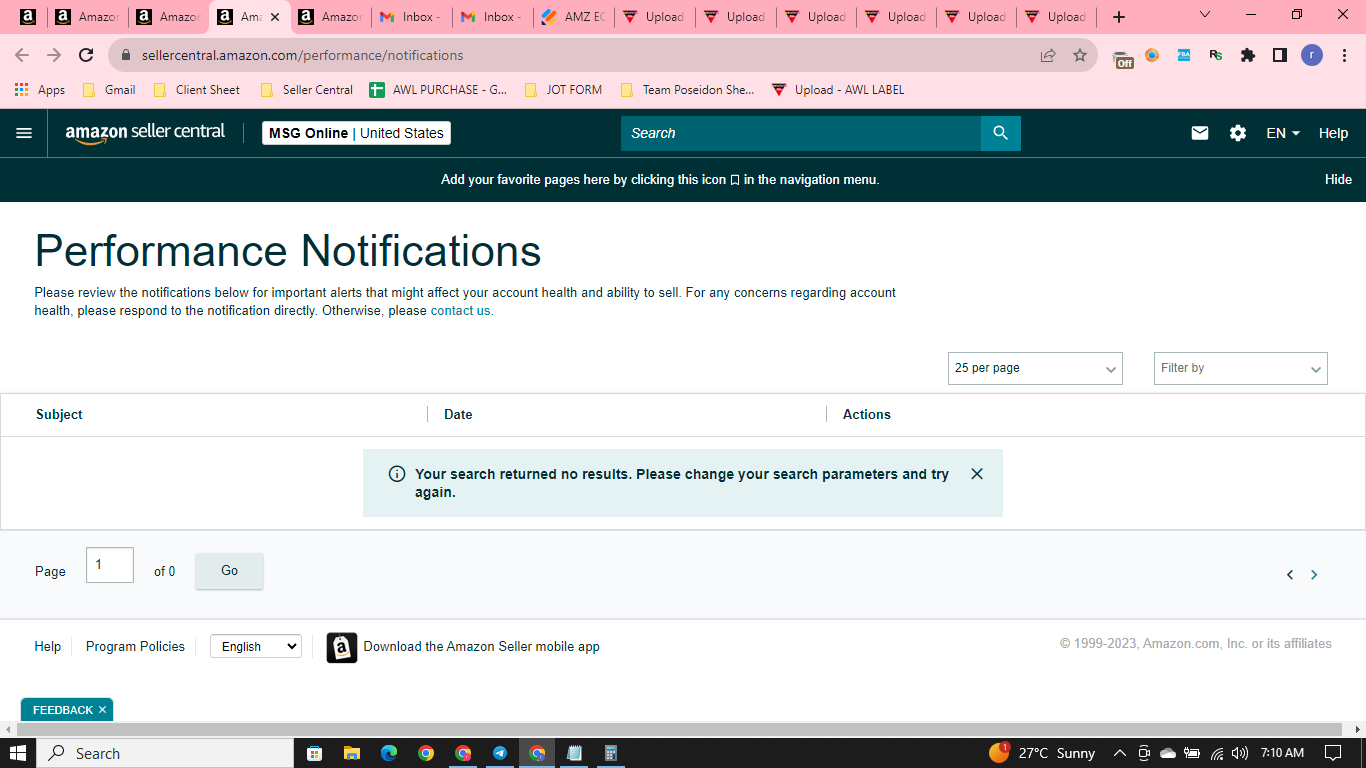Expand the EN language dropdown
Screen dimensions: 1366x768
(1283, 133)
